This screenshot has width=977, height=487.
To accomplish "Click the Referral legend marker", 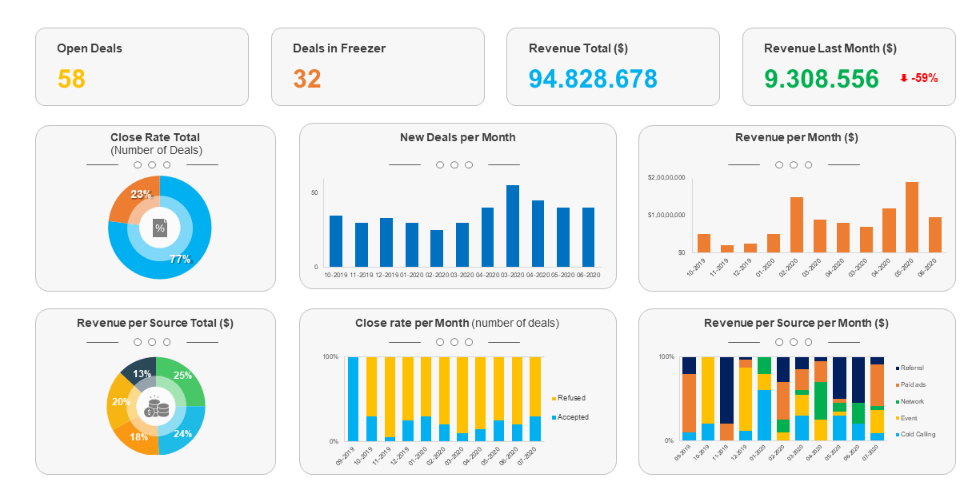I will [896, 368].
